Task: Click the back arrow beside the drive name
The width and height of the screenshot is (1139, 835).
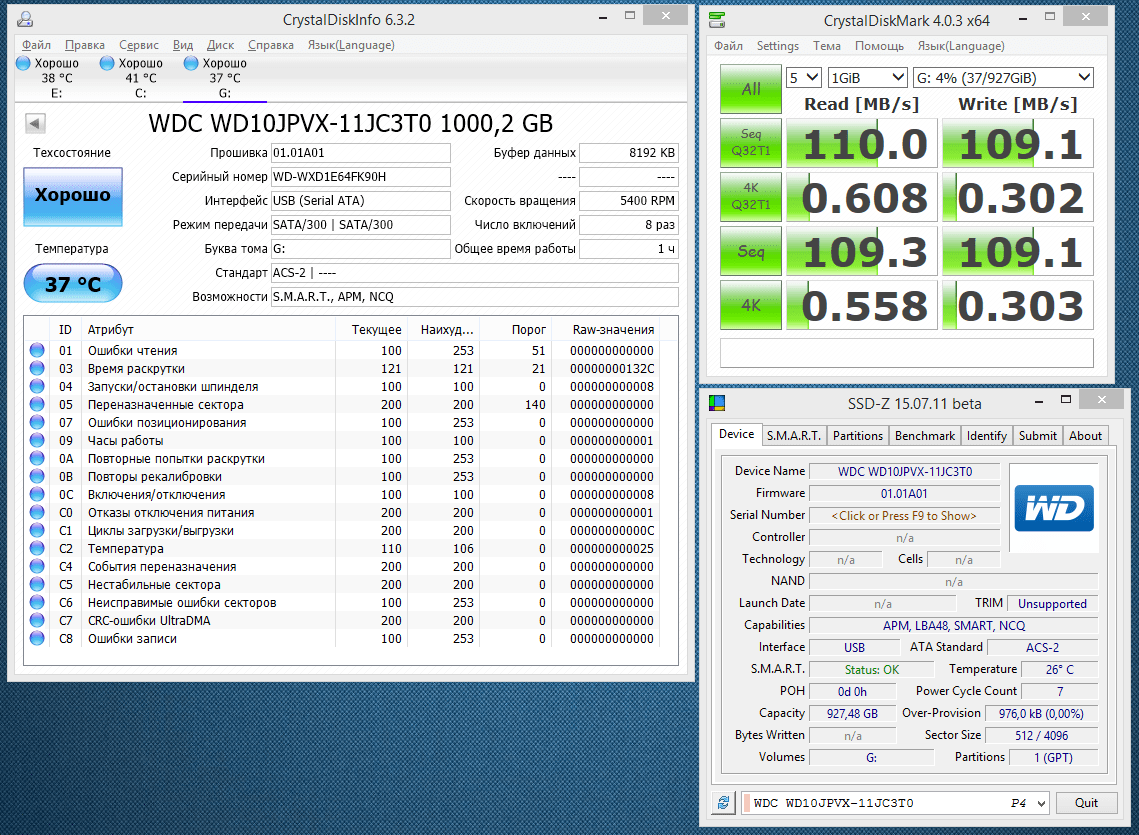Action: pyautogui.click(x=35, y=124)
